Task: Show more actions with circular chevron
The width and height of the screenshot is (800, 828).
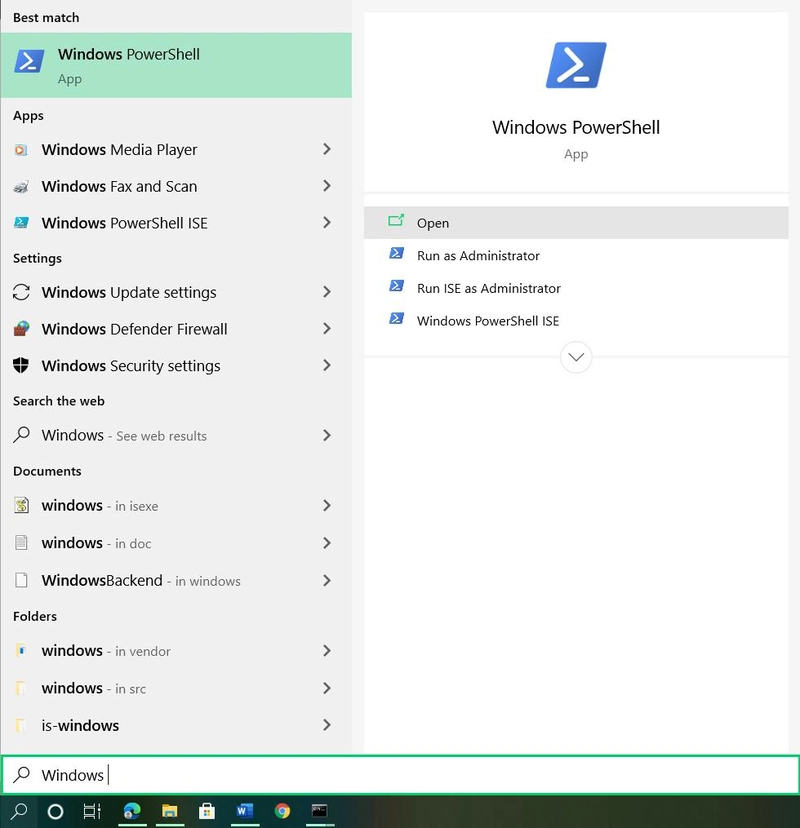Action: pyautogui.click(x=576, y=357)
